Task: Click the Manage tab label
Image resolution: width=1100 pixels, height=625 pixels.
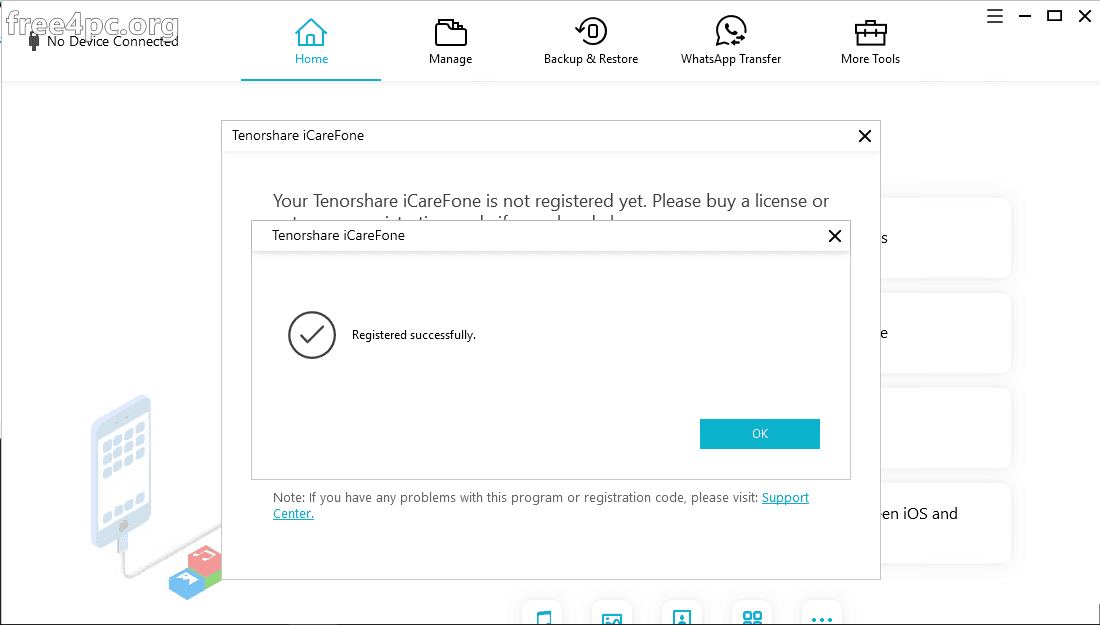Action: [450, 59]
